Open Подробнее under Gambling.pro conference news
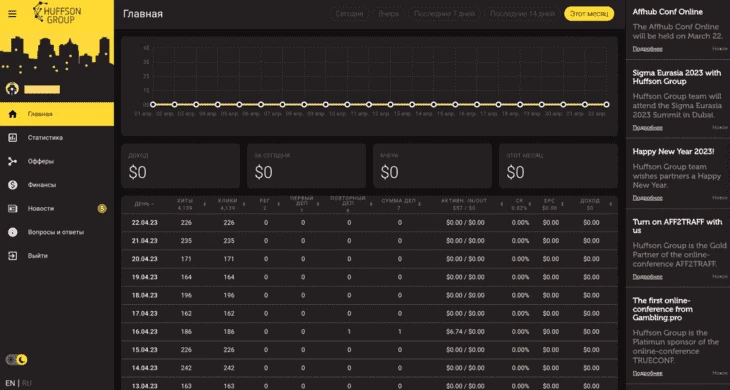Image resolution: width=730 pixels, height=390 pixels. [x=647, y=373]
